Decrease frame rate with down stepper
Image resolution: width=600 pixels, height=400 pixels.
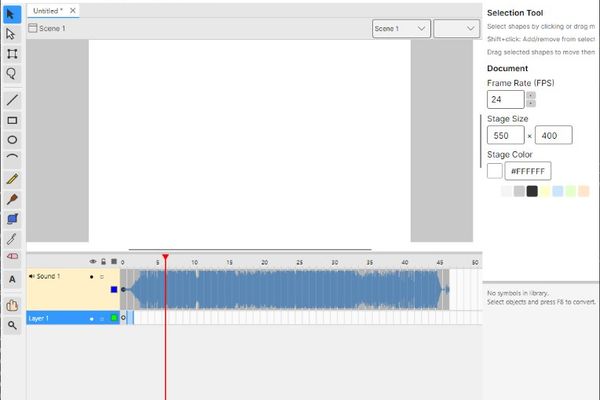pos(531,103)
